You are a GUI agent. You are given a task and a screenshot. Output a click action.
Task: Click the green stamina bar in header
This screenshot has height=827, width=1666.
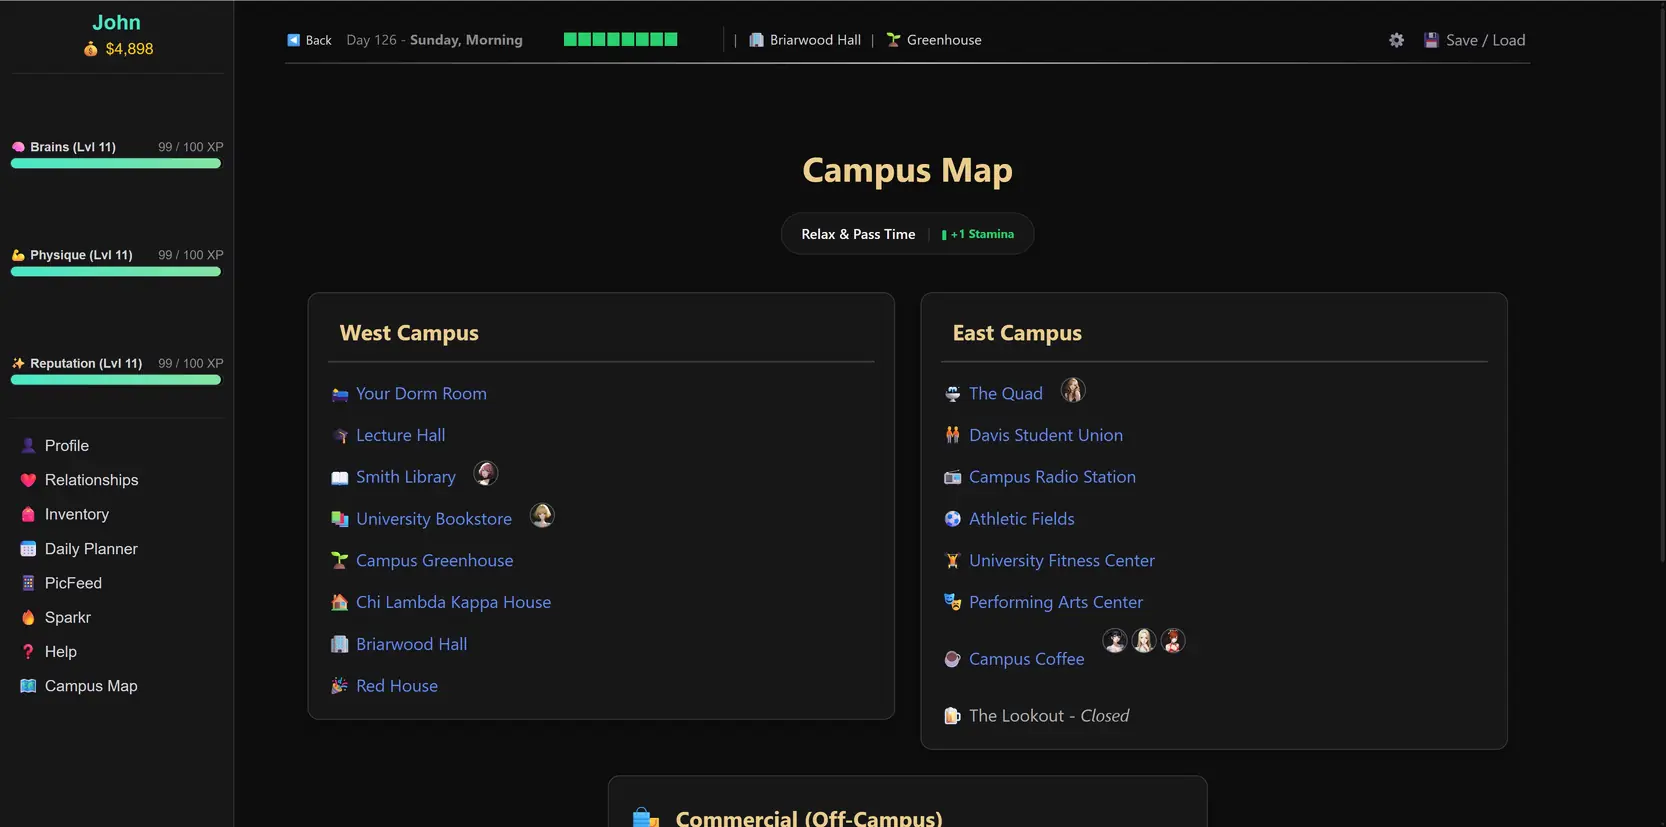coord(620,40)
